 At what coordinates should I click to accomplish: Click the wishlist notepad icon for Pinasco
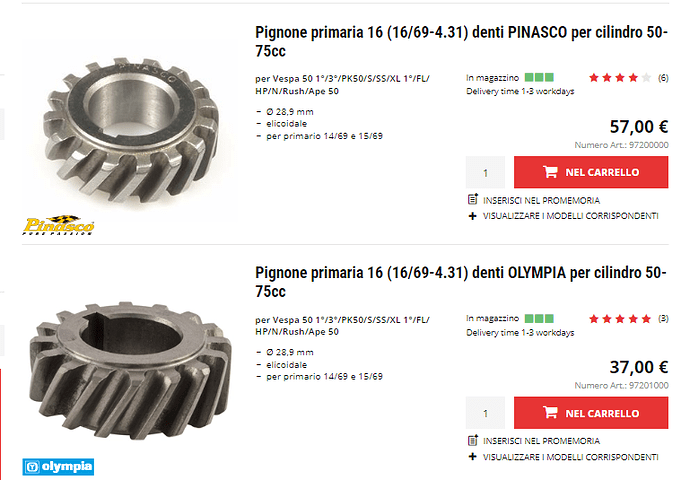click(472, 200)
